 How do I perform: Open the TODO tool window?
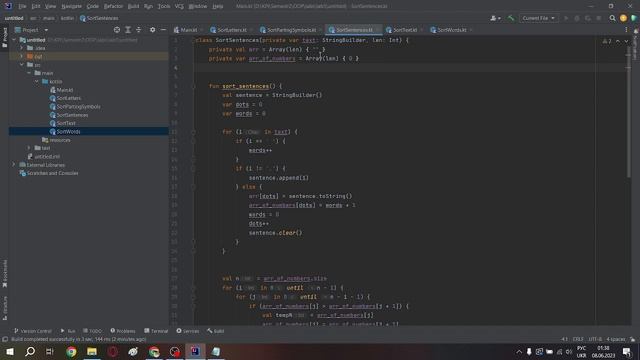click(92, 331)
